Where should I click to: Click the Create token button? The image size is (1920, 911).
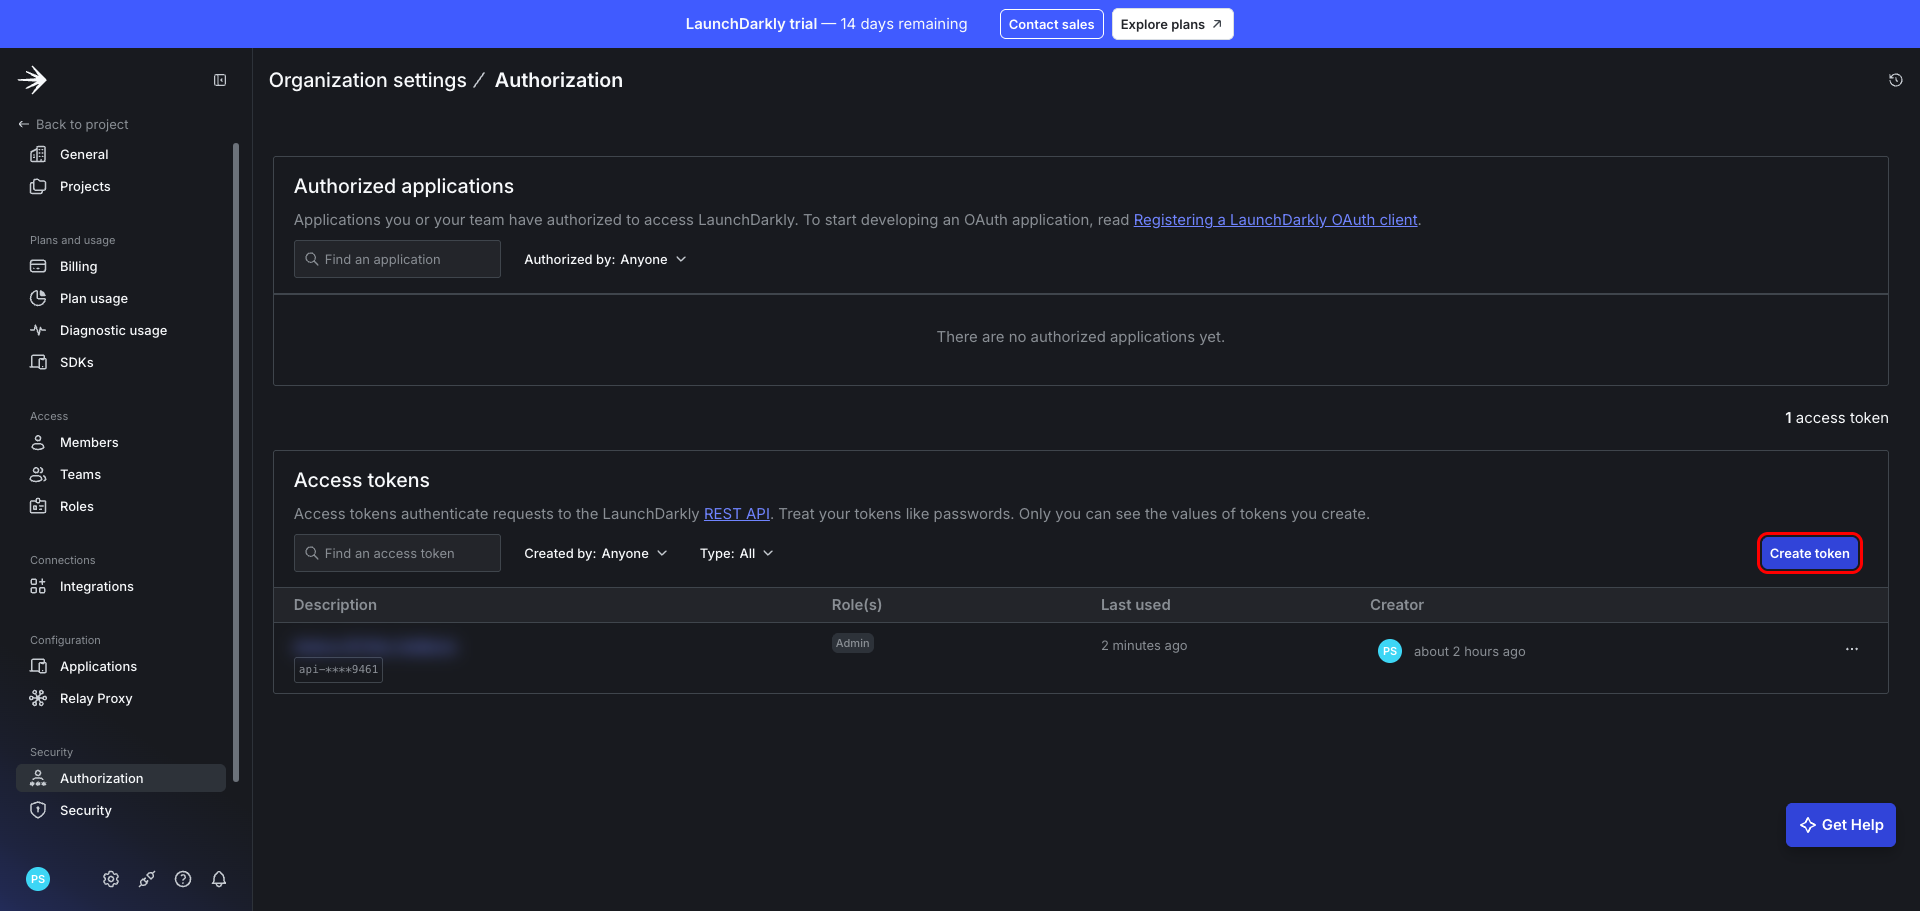[x=1809, y=553]
